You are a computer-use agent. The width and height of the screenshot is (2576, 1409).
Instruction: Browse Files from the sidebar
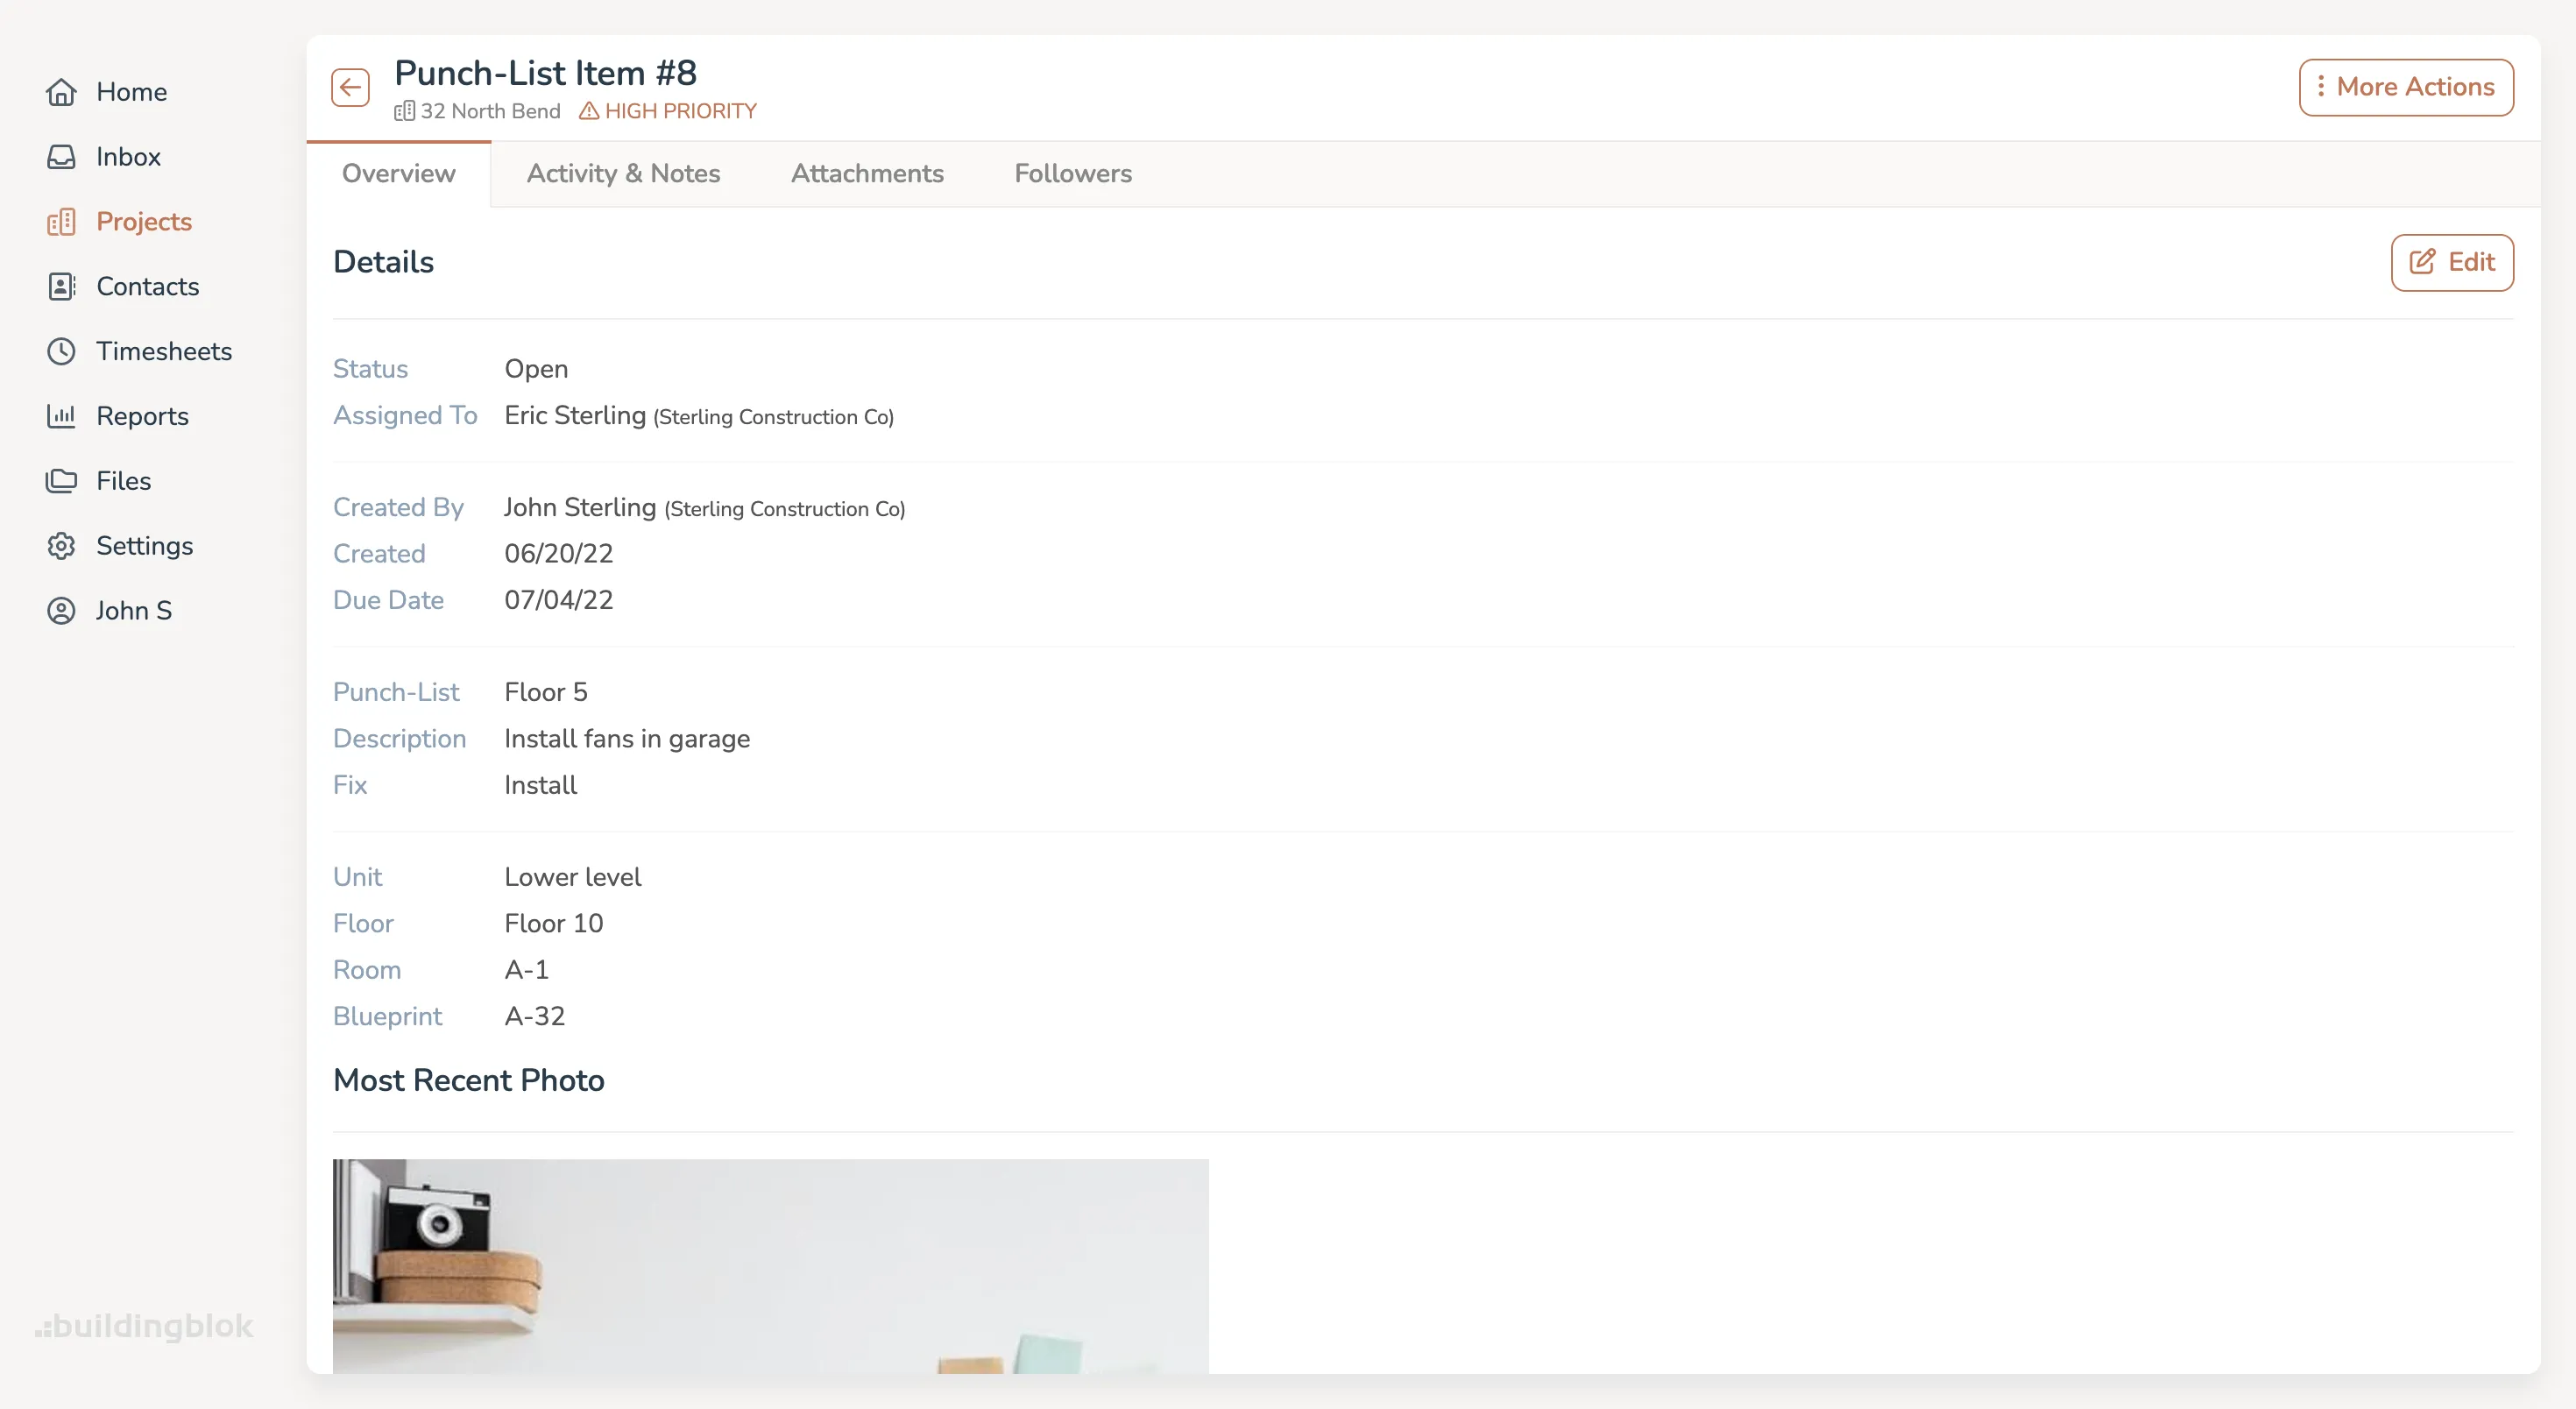pyautogui.click(x=123, y=480)
